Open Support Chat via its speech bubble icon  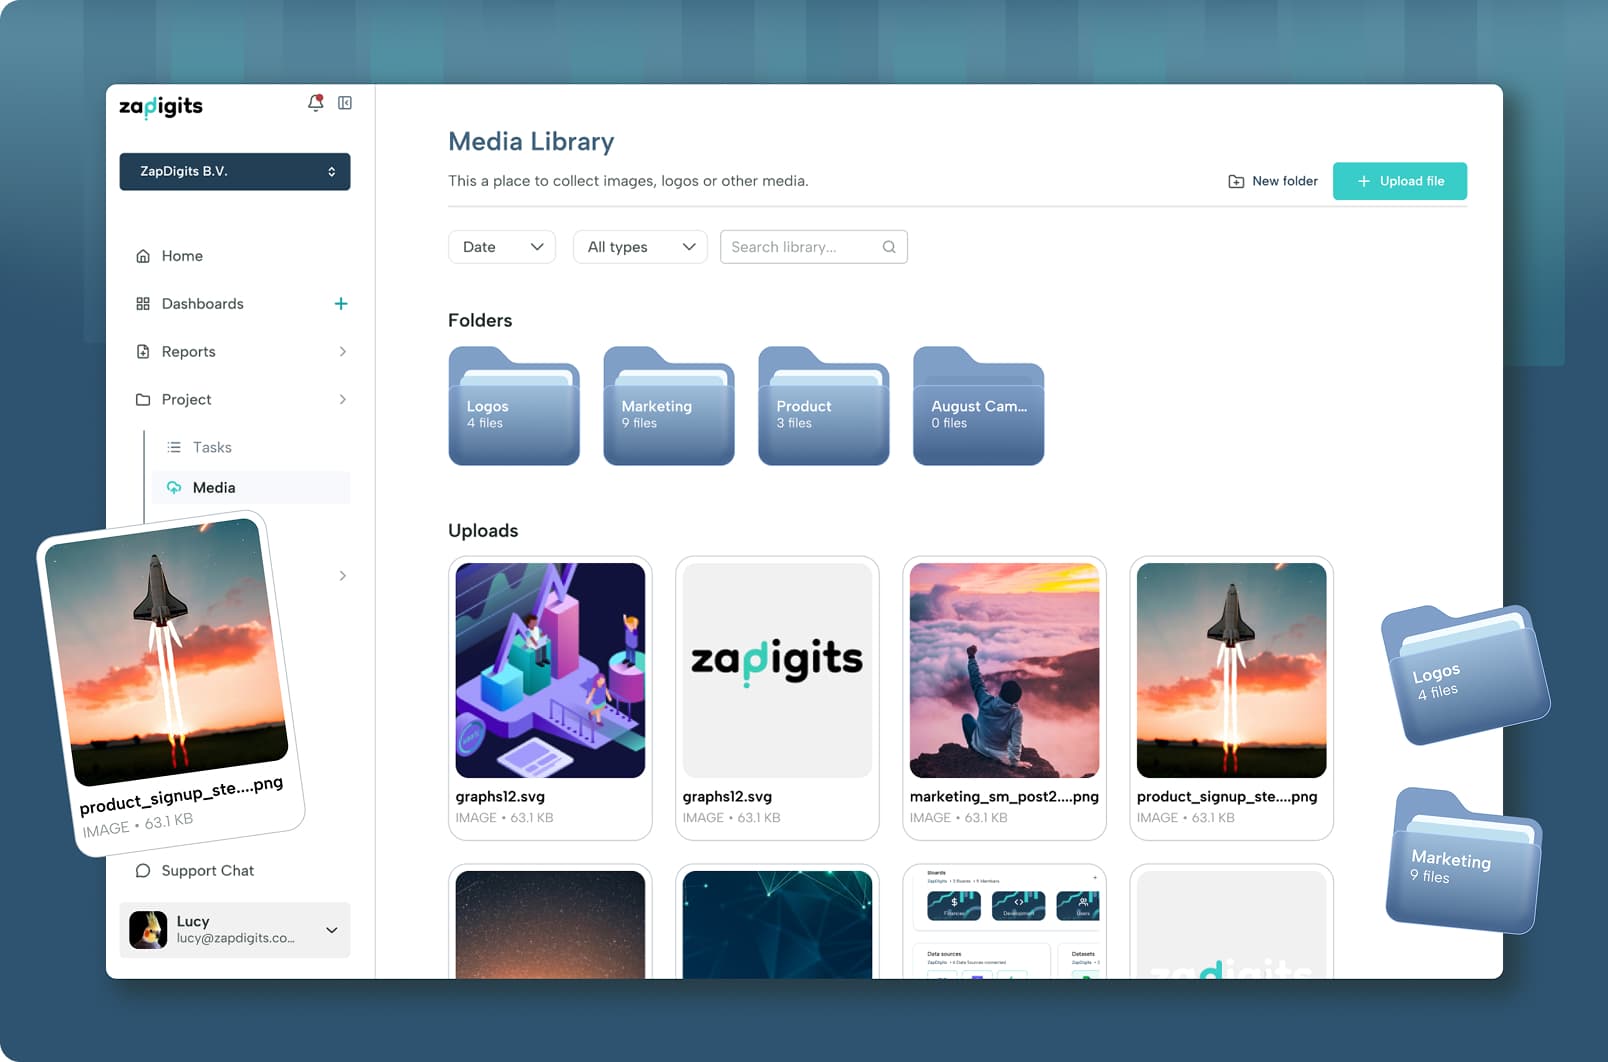coord(143,870)
